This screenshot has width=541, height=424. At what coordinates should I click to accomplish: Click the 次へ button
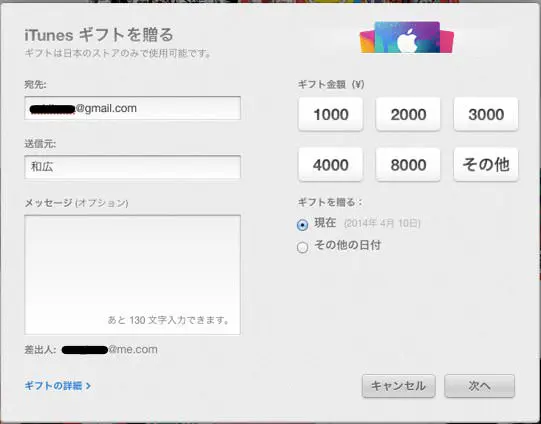pos(480,386)
